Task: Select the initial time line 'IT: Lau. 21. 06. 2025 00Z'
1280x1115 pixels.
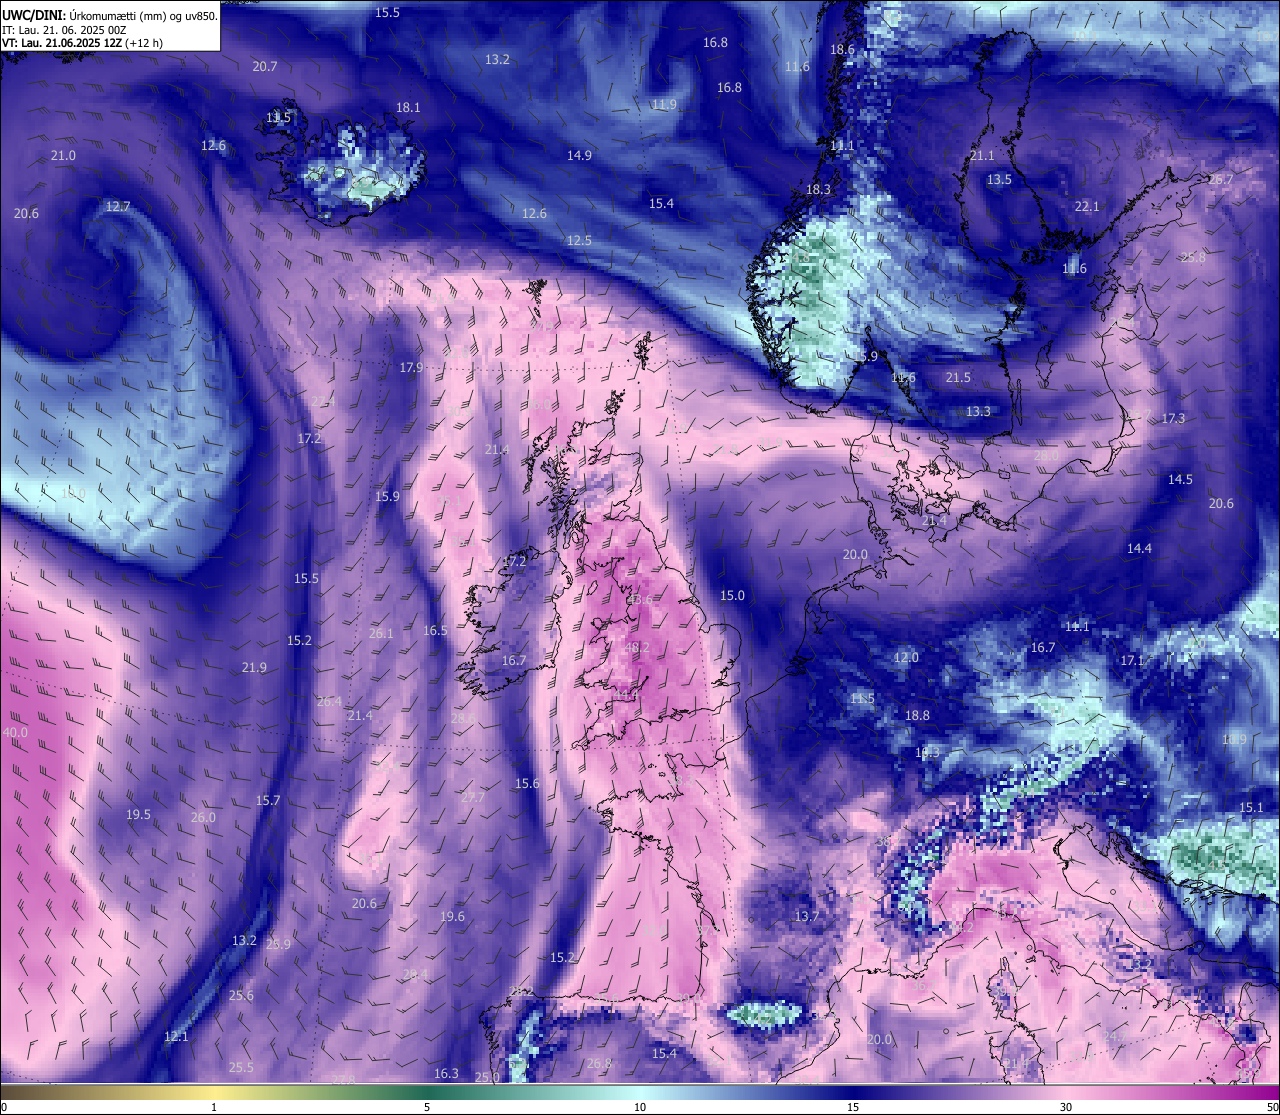Action: 64,30
